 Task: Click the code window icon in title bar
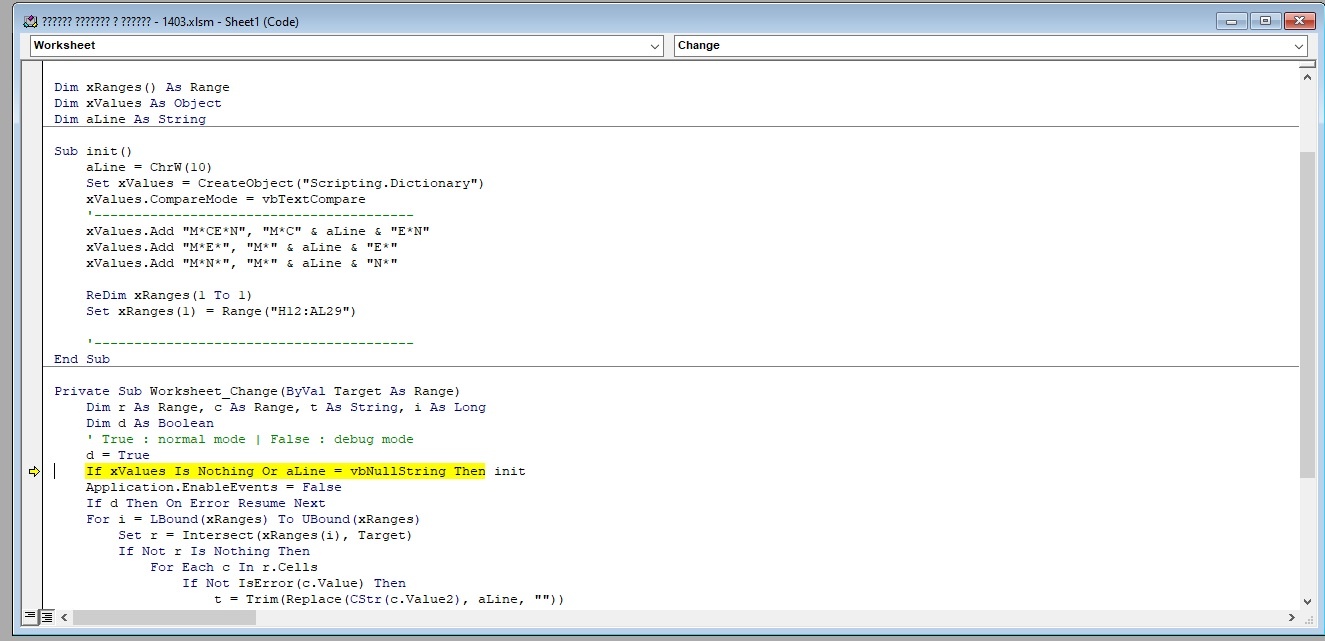click(x=31, y=21)
